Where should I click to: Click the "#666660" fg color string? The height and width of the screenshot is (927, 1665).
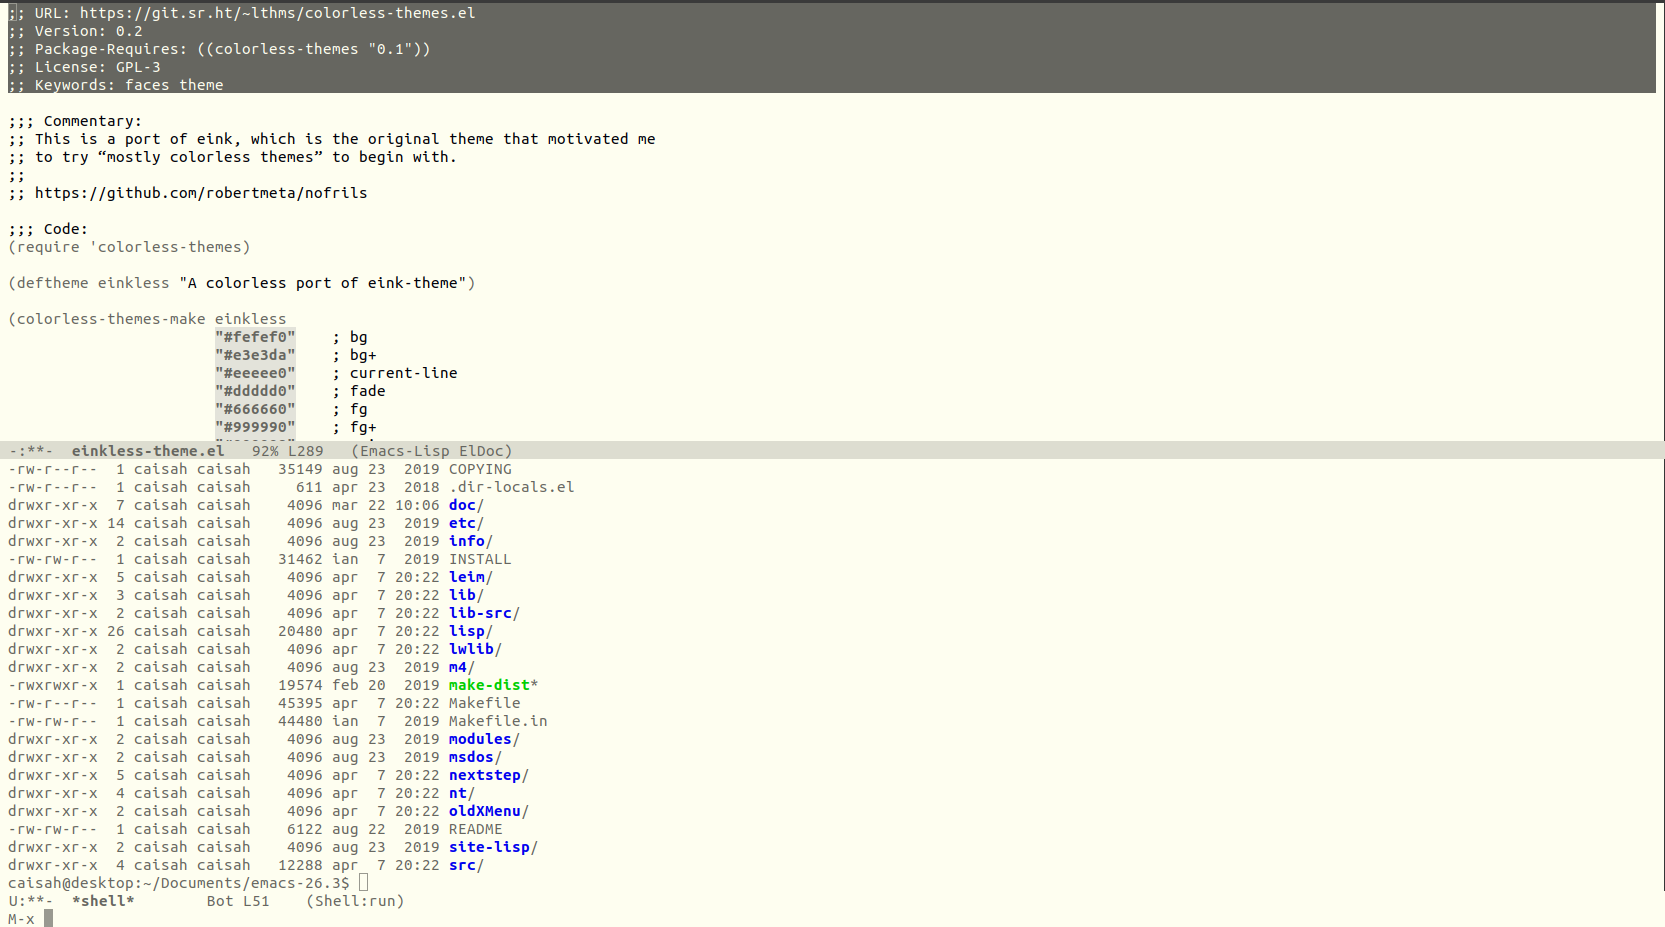(x=255, y=409)
